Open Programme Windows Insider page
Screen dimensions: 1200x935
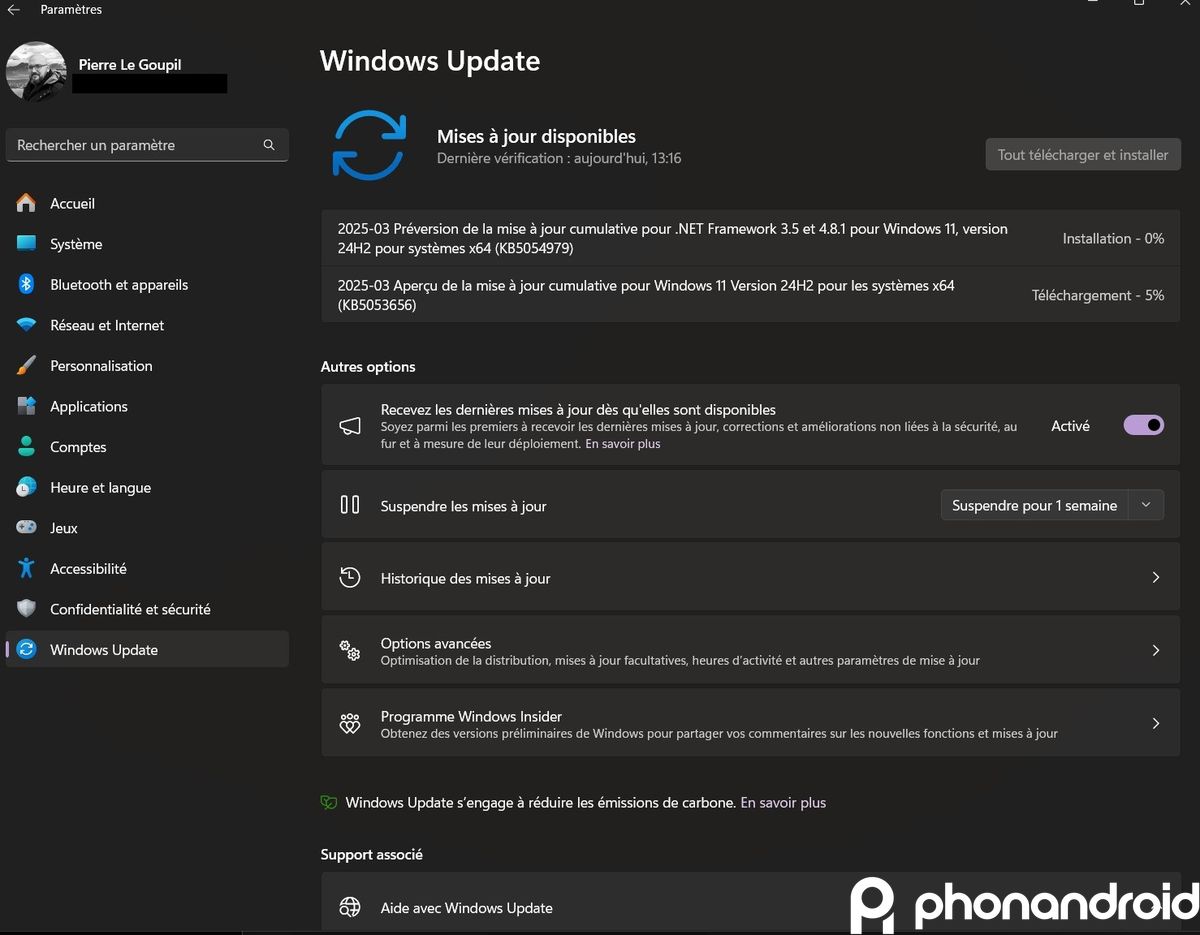(x=750, y=723)
